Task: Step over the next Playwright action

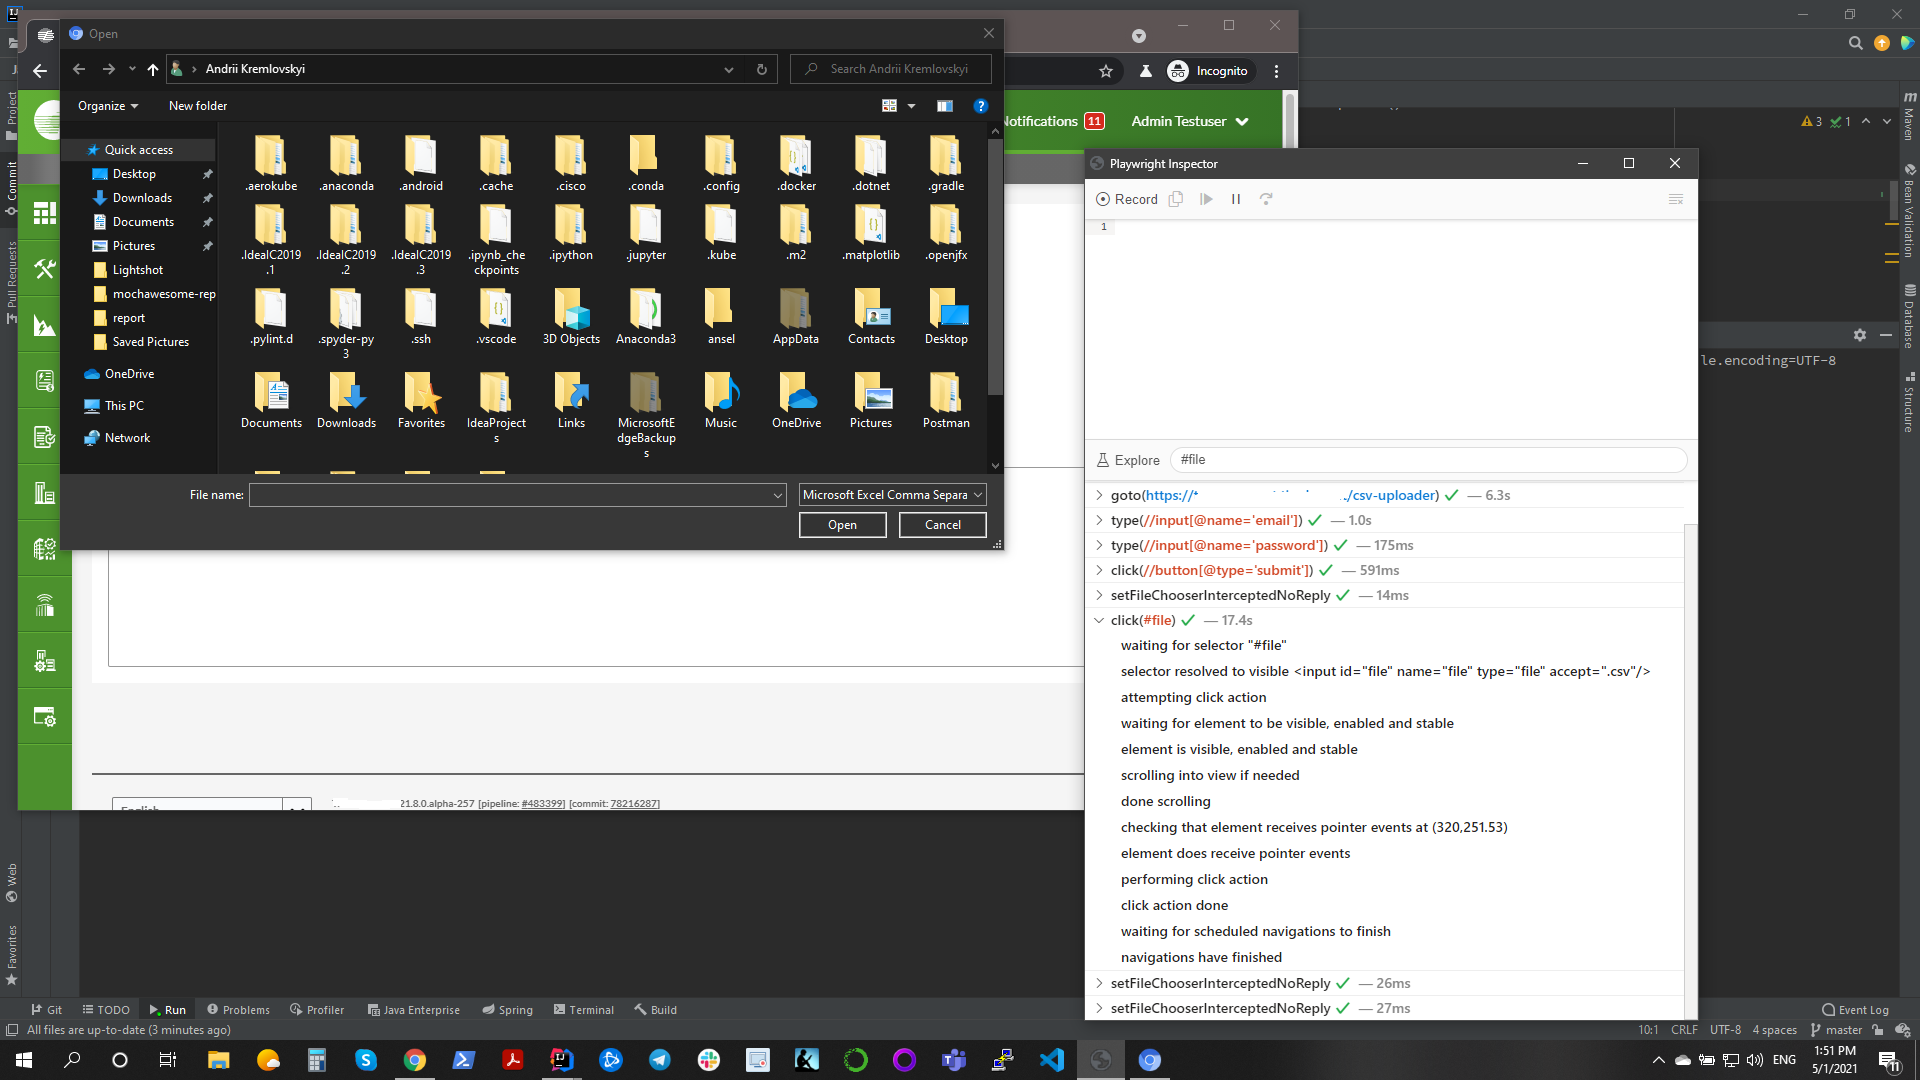Action: pyautogui.click(x=1266, y=199)
